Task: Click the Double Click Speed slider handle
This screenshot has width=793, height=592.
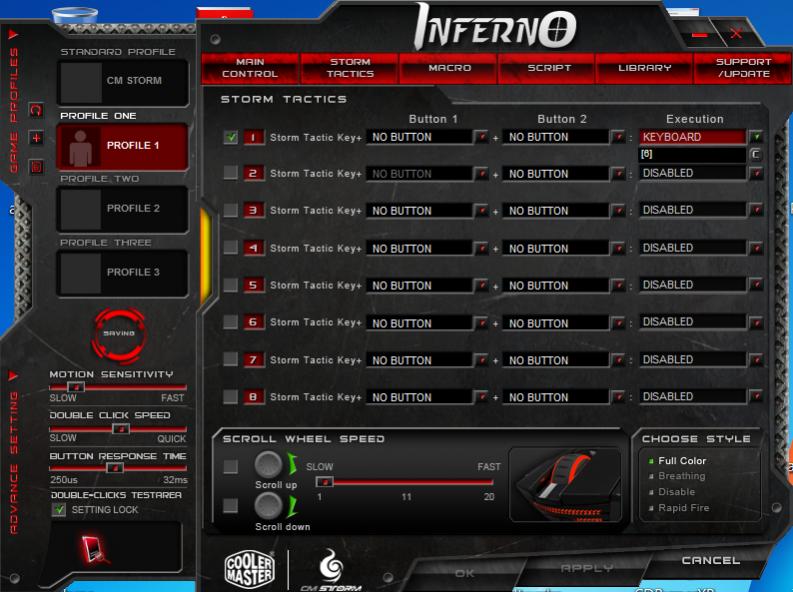Action: pos(120,429)
